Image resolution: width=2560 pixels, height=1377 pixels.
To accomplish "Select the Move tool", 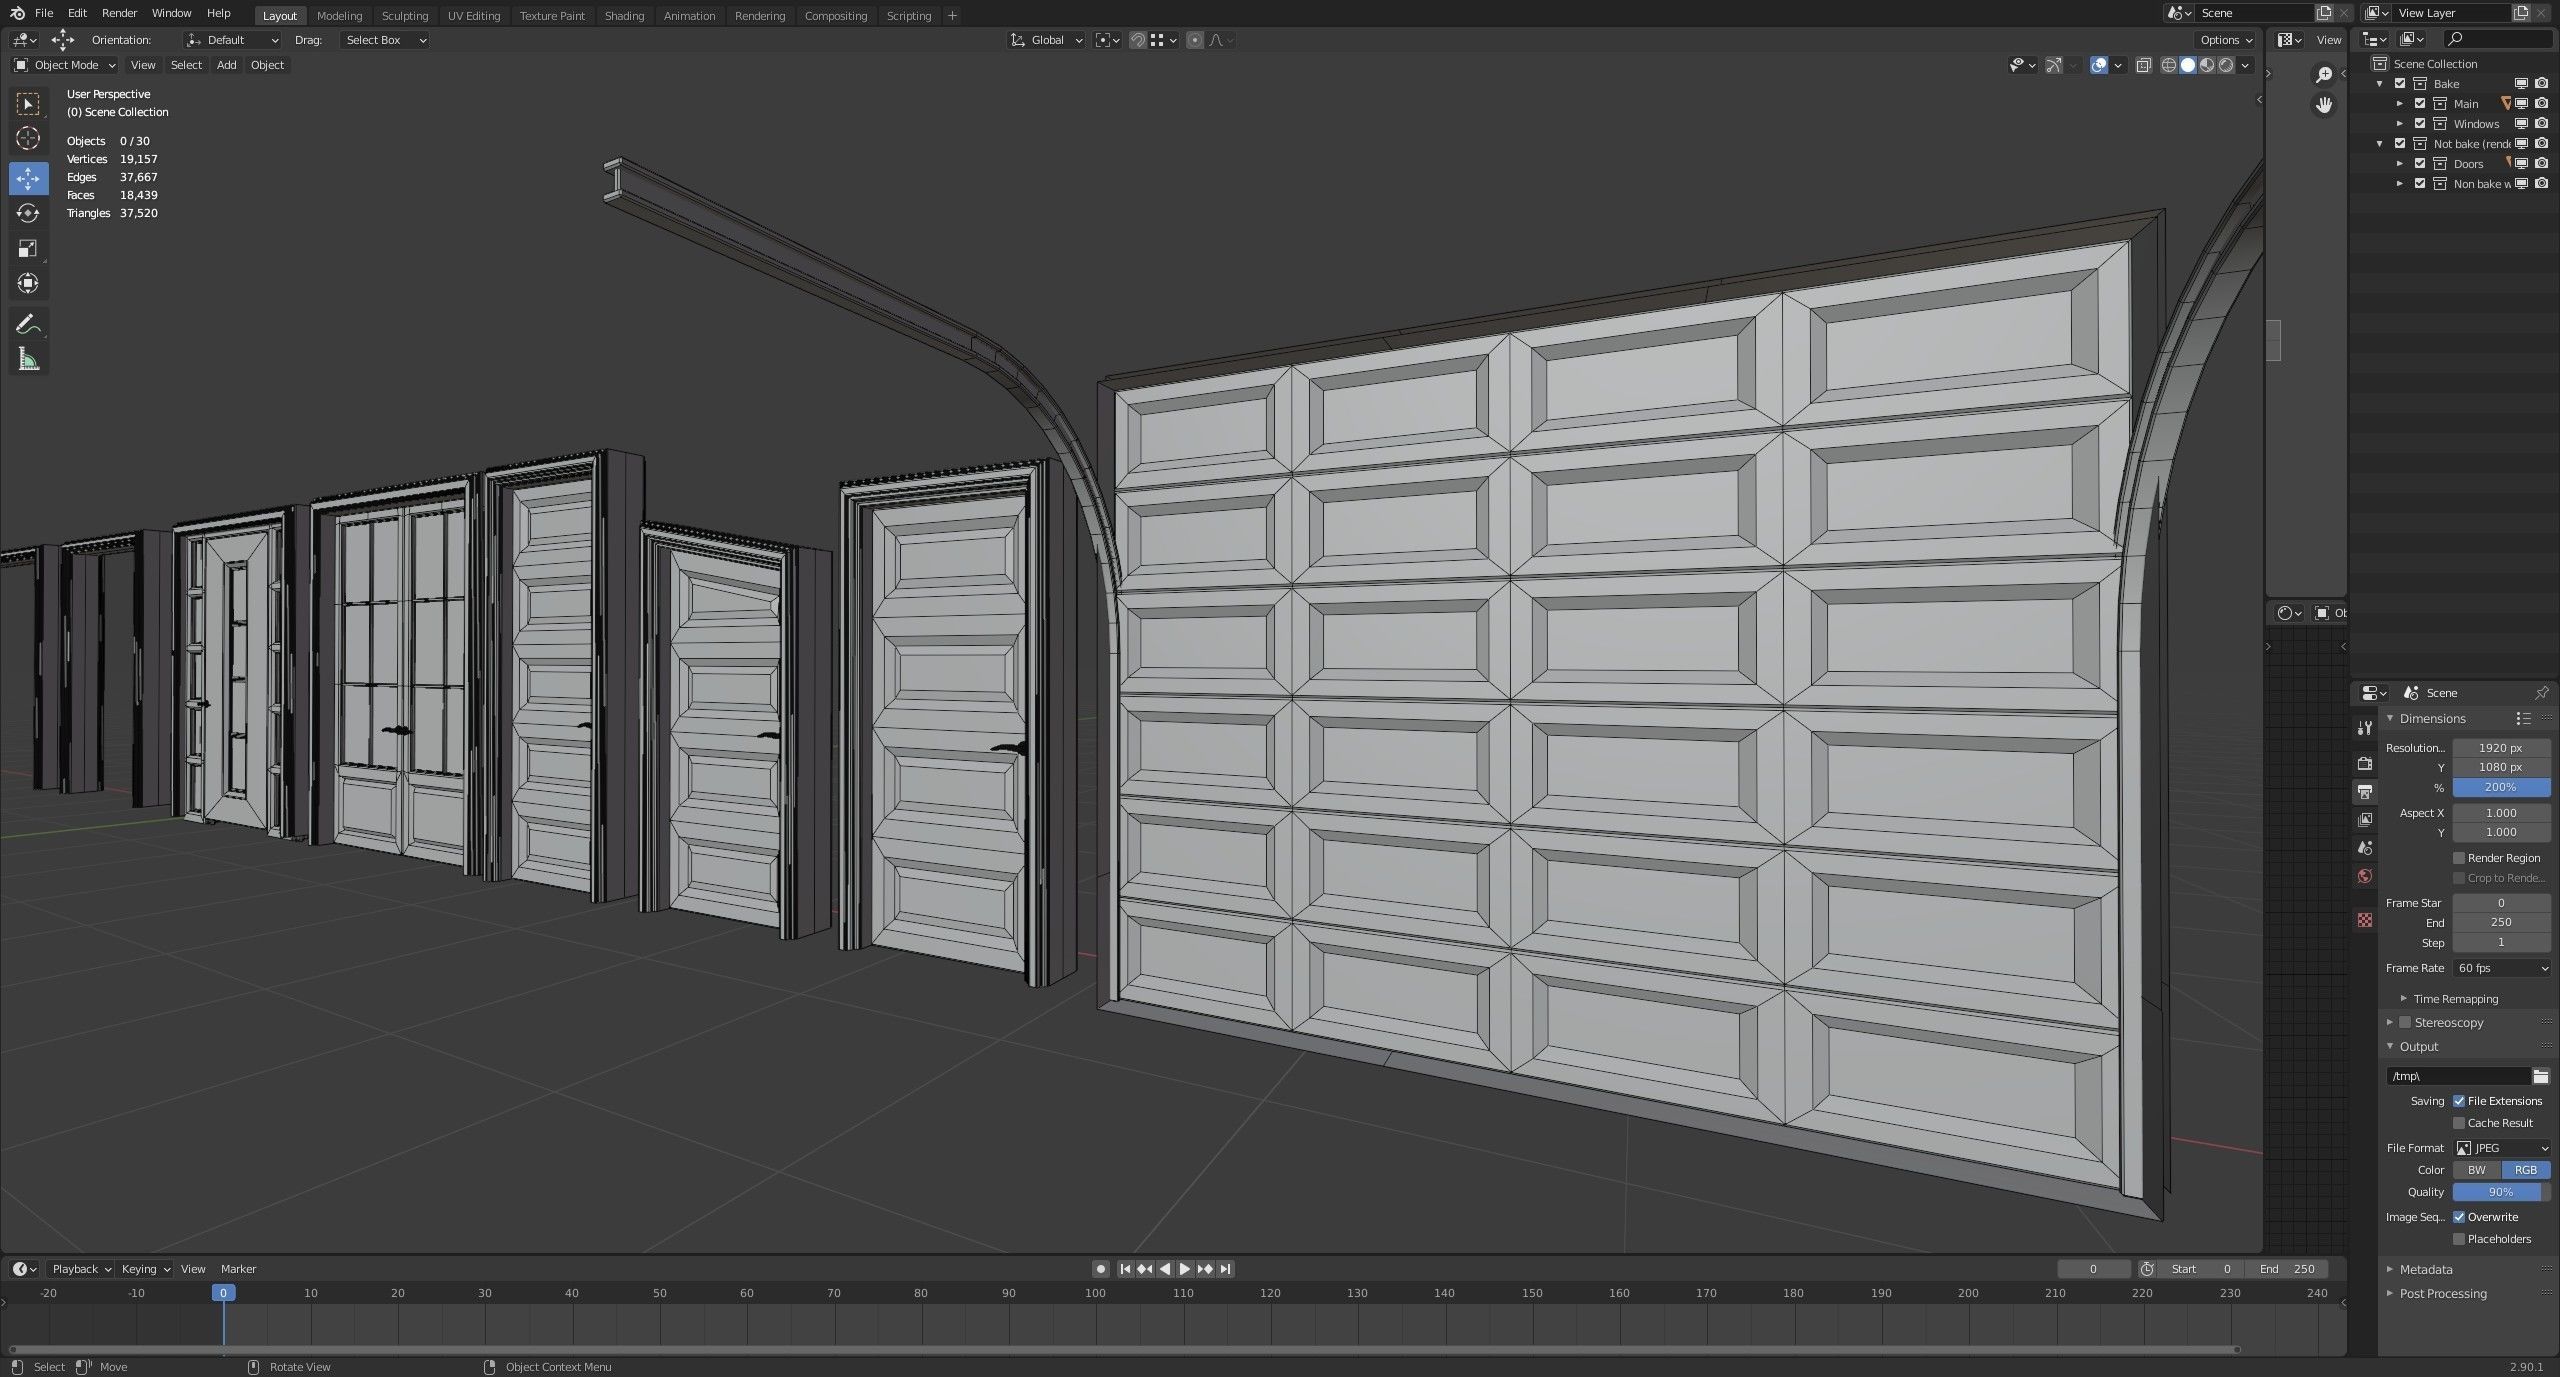I will tap(28, 178).
